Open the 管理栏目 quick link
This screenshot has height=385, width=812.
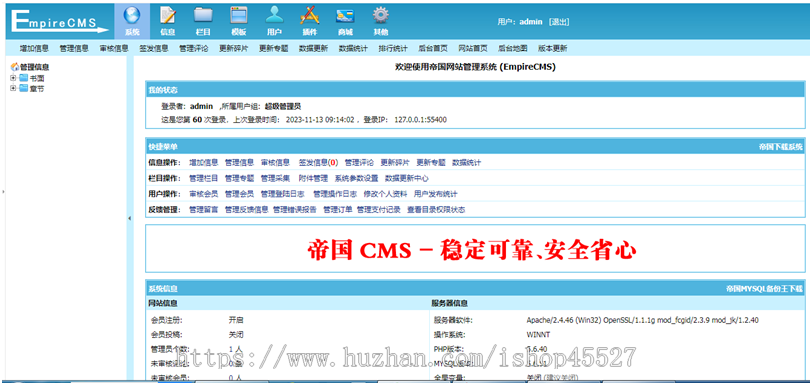pyautogui.click(x=204, y=178)
